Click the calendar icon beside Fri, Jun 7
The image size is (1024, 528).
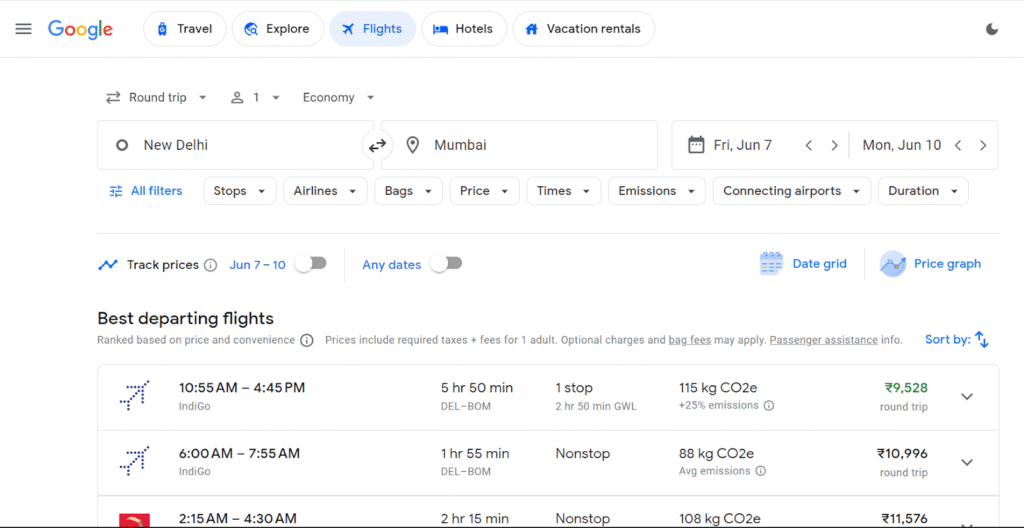click(x=696, y=144)
